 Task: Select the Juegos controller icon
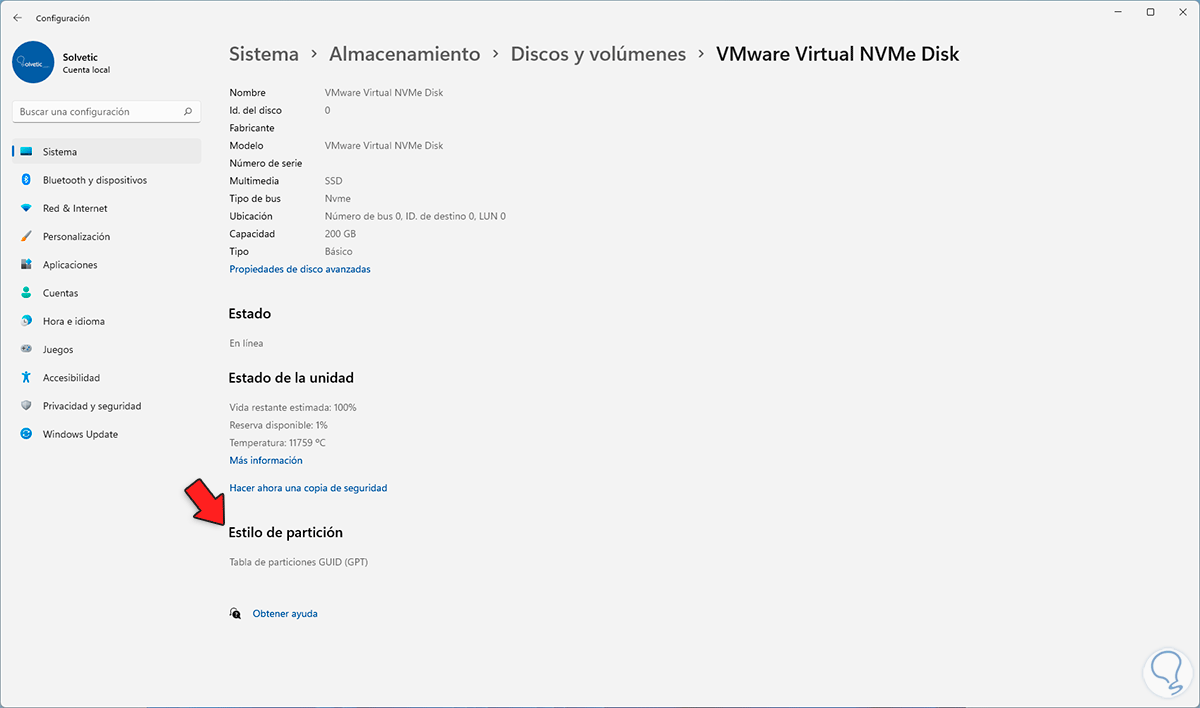[x=26, y=350]
